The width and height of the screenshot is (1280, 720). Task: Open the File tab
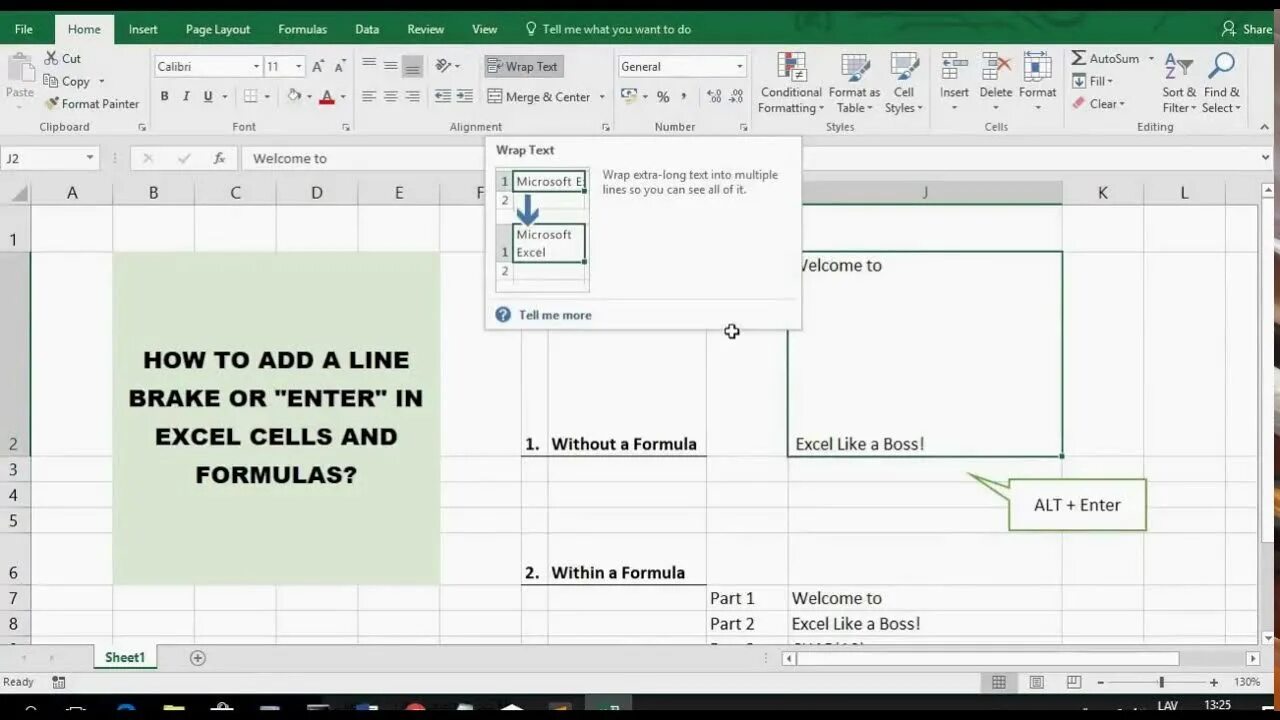pyautogui.click(x=24, y=29)
